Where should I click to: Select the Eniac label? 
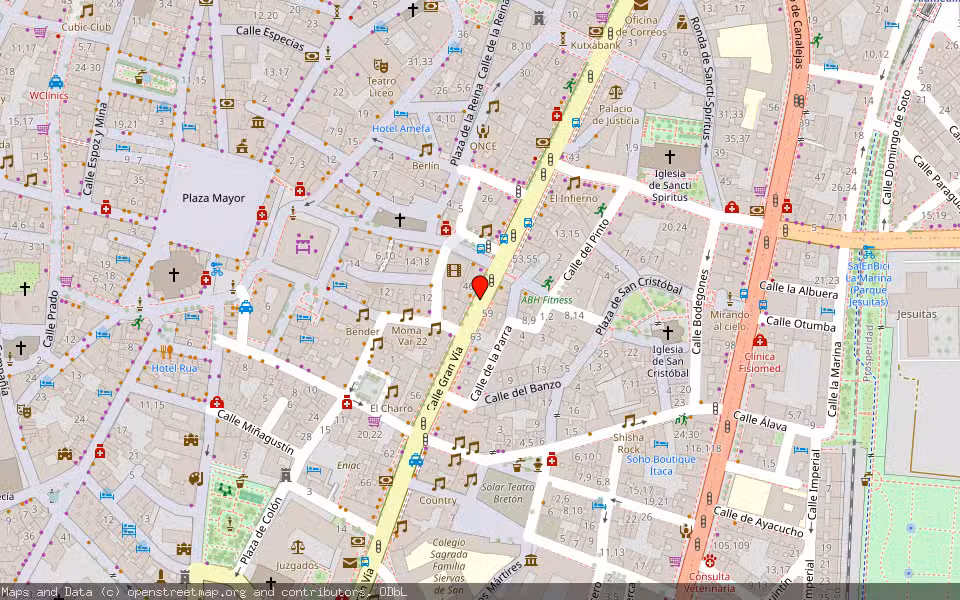click(x=349, y=465)
